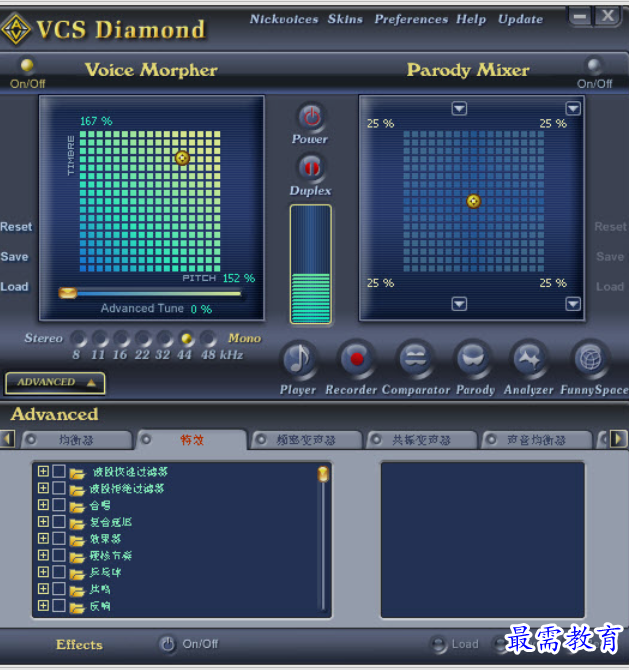This screenshot has height=670, width=629.
Task: Click the VCS Diamond logo emblem
Action: point(16,29)
